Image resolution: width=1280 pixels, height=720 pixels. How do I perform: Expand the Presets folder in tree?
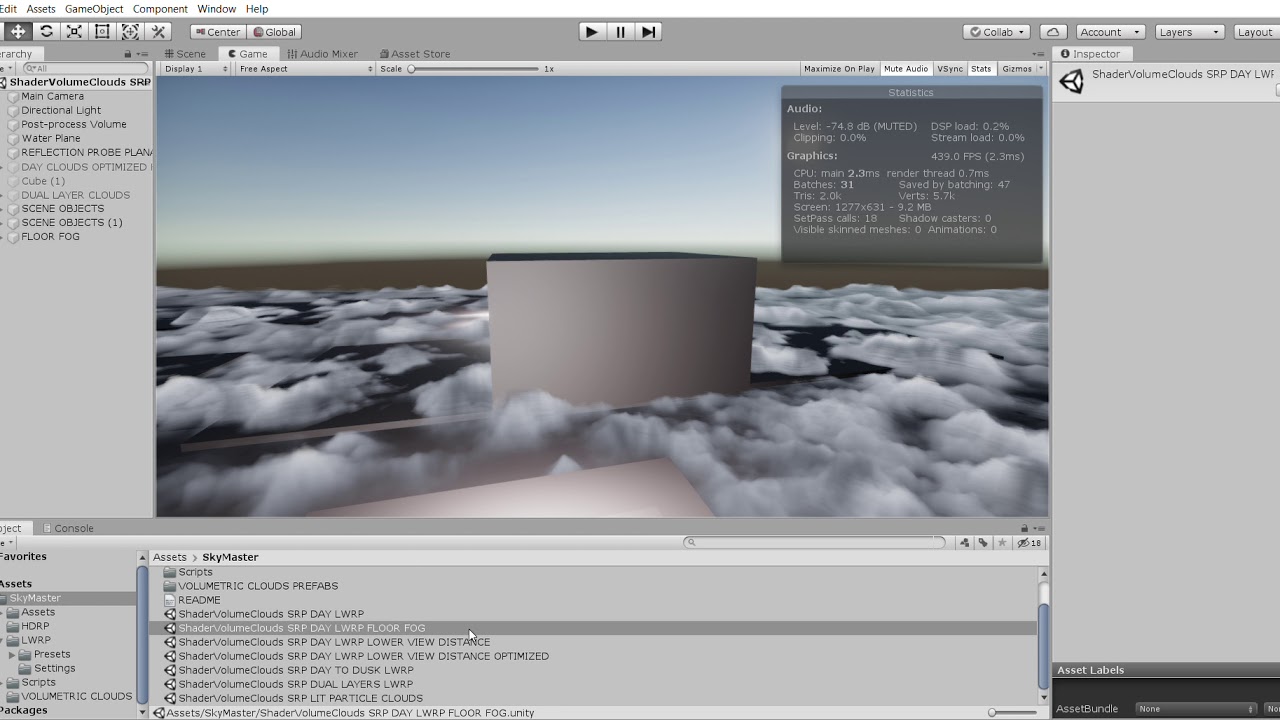pyautogui.click(x=12, y=654)
